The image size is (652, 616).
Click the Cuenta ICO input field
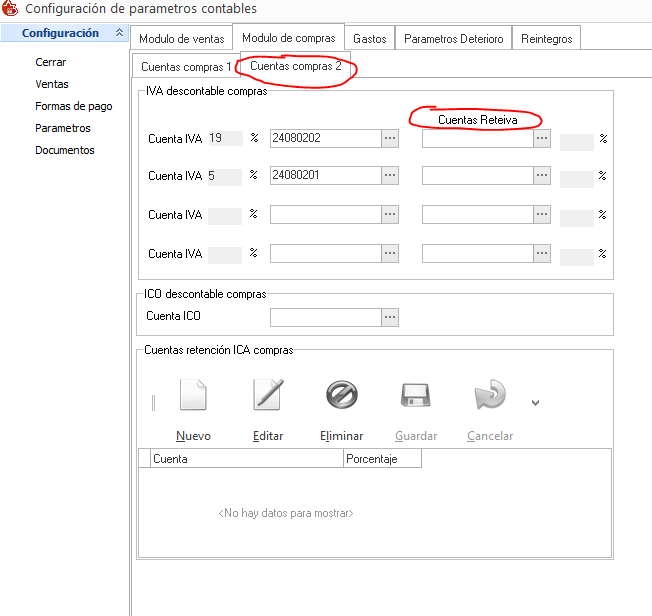(325, 316)
